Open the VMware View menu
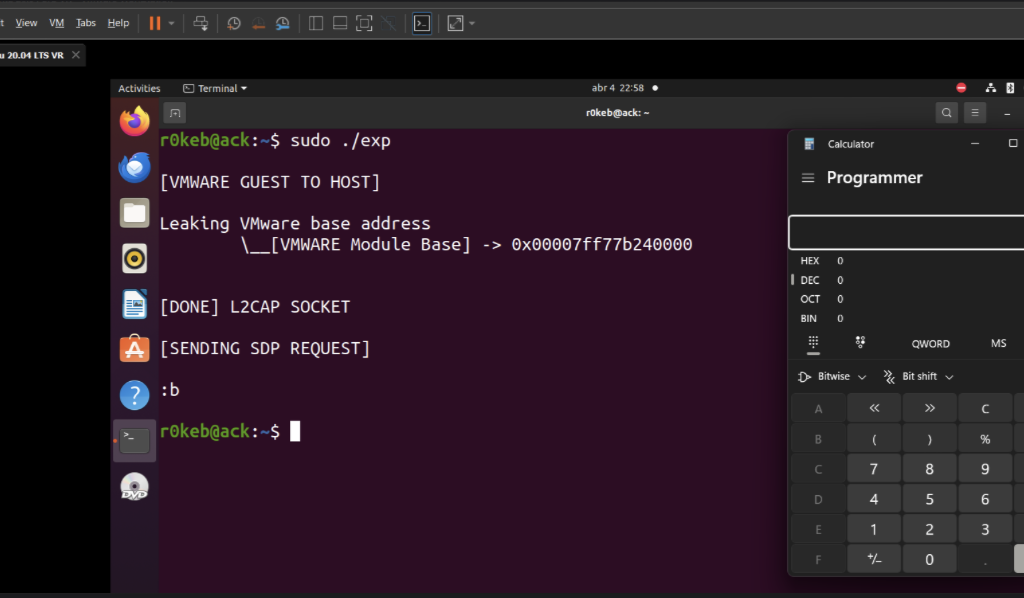Screen dimensions: 1024x598 tap(26, 23)
